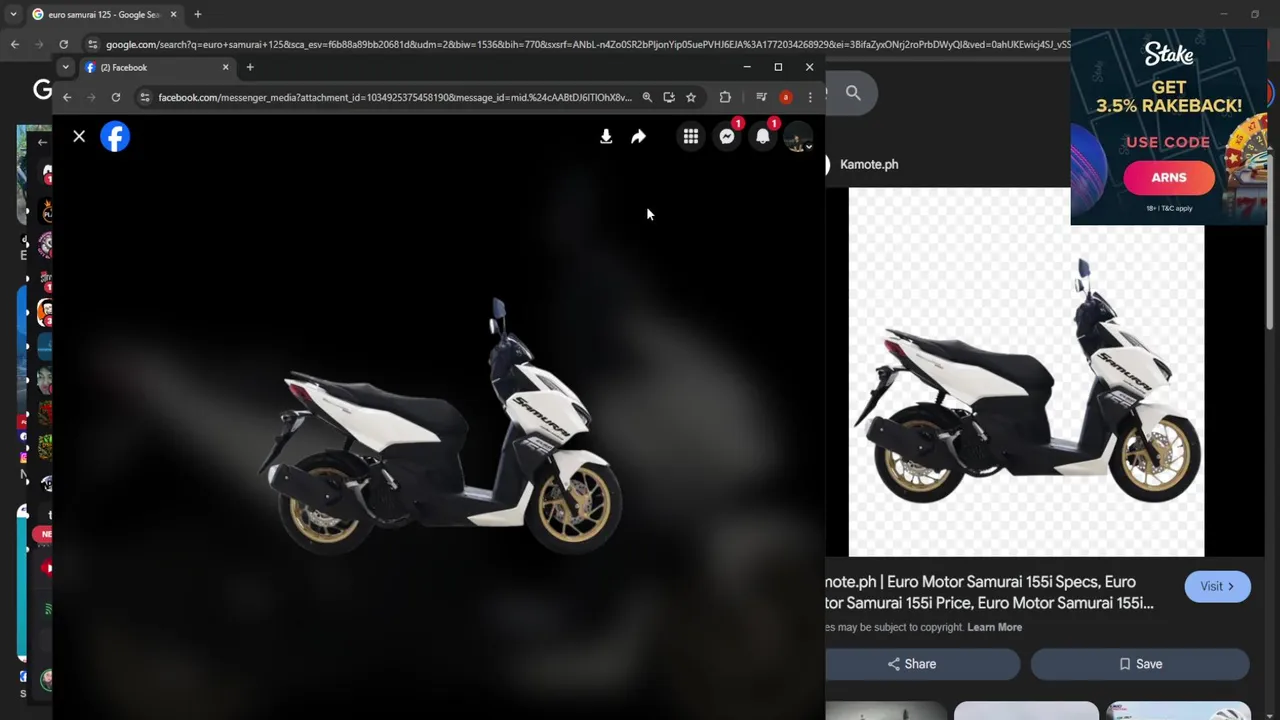Open site info for facebook.com
The image size is (1280, 720).
click(145, 97)
